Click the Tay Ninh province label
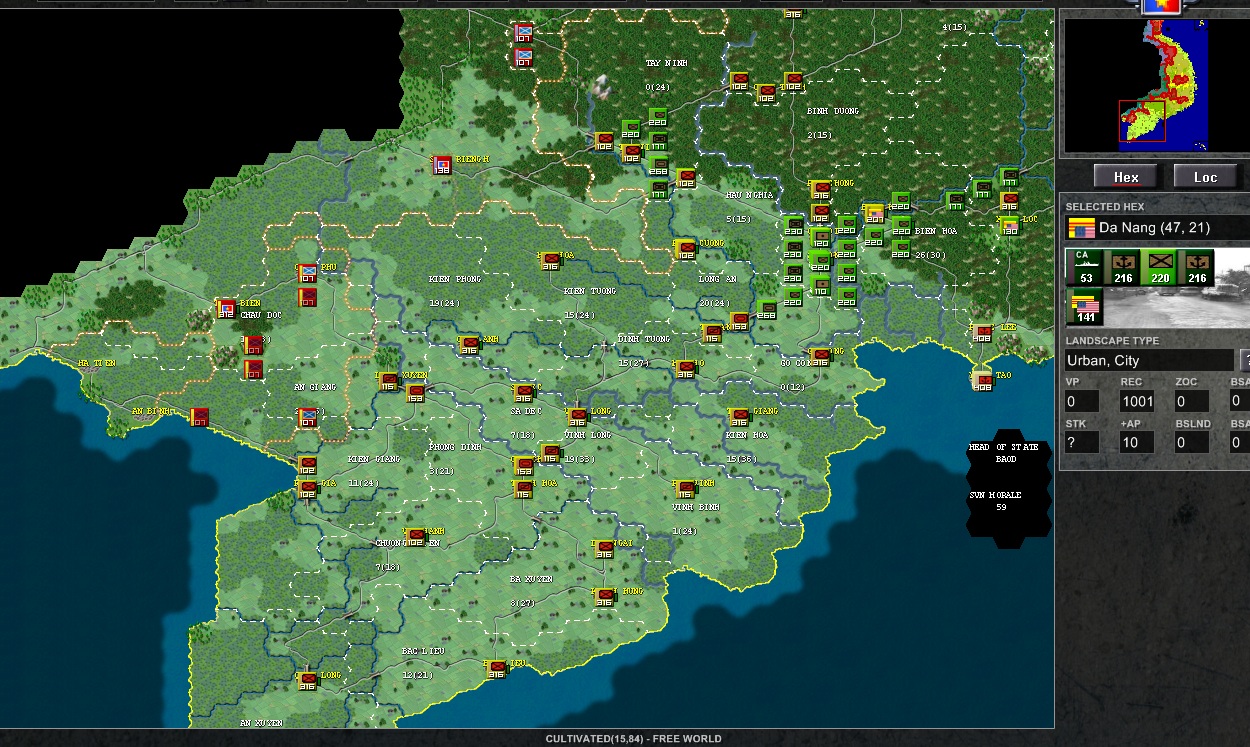 667,63
